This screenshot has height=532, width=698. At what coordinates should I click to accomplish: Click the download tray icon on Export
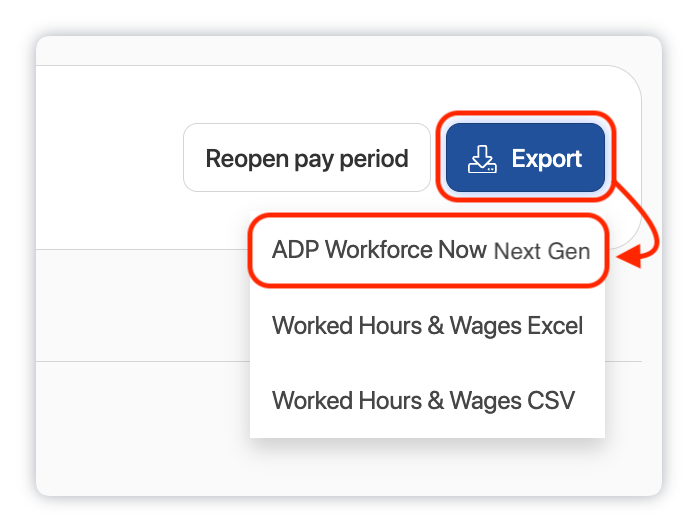click(483, 158)
